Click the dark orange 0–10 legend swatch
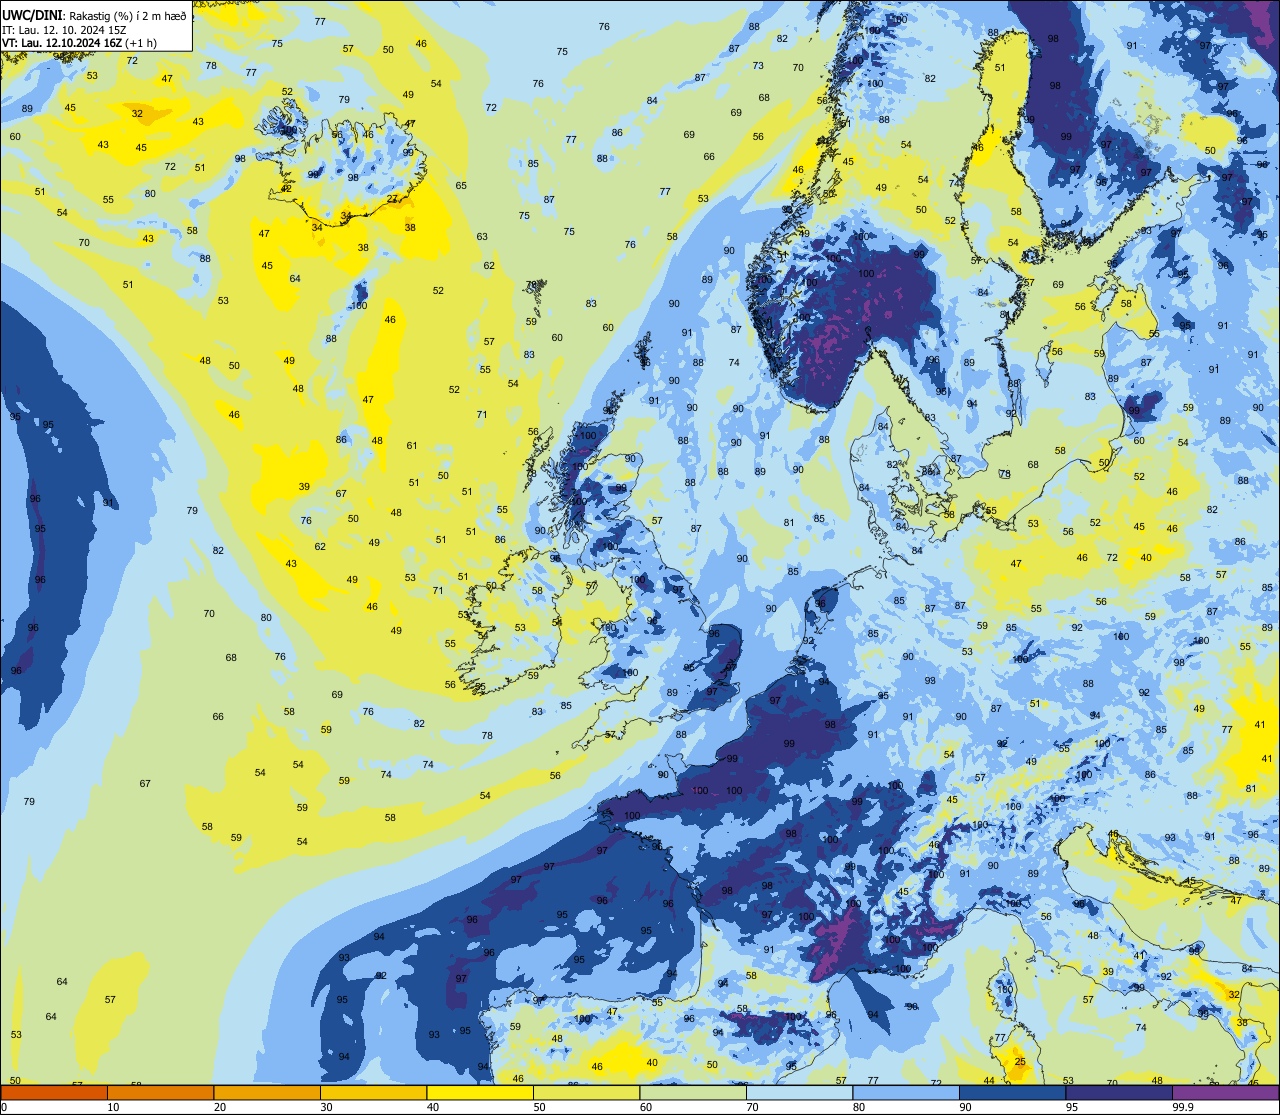The image size is (1280, 1115). (x=54, y=1092)
